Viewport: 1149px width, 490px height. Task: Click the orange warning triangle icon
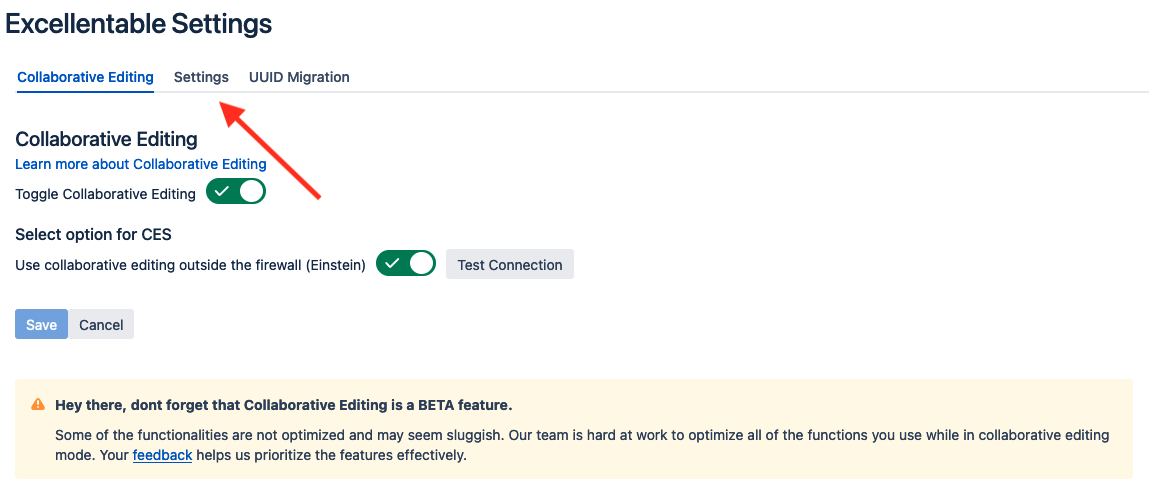click(x=37, y=404)
